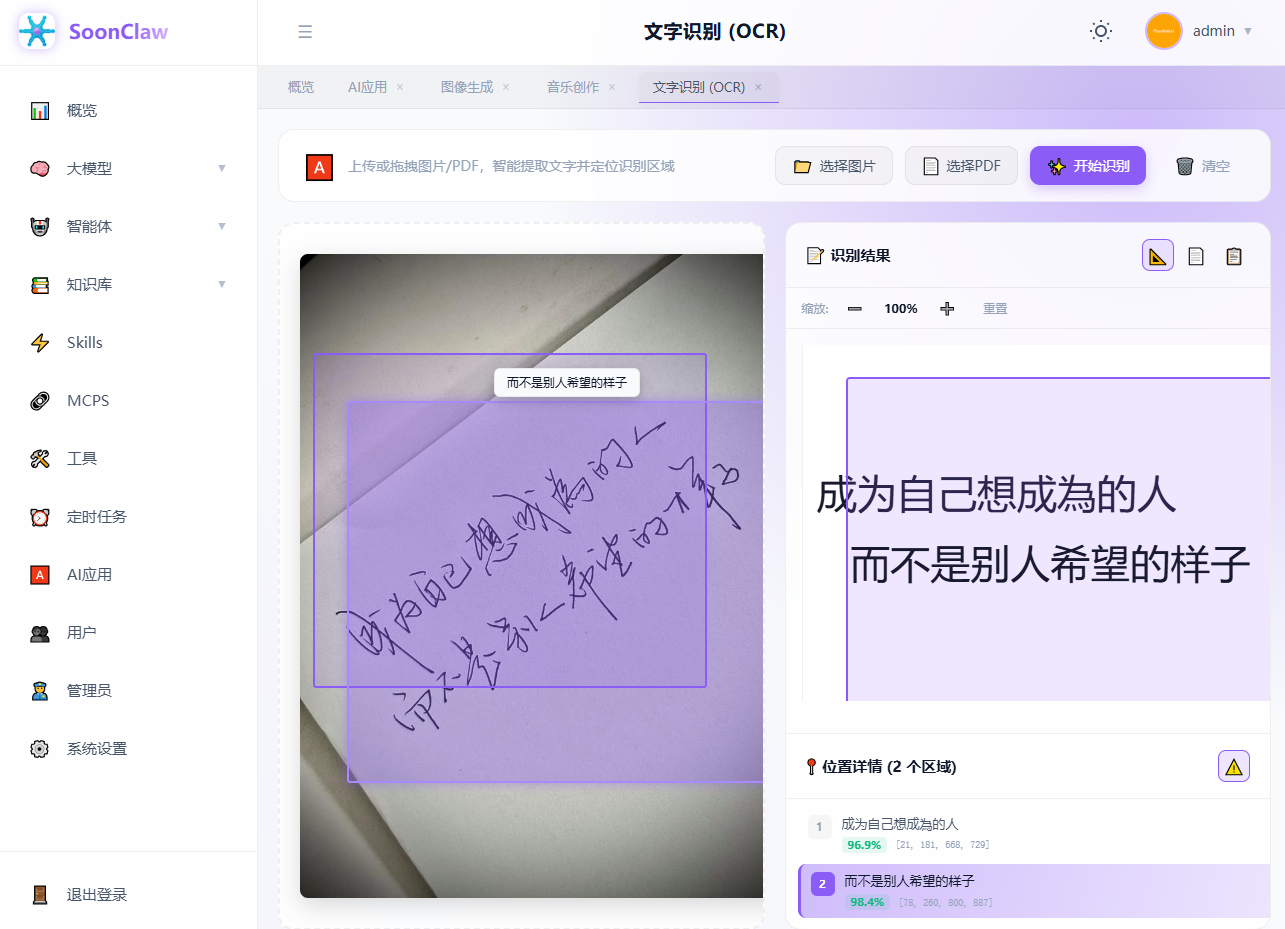Switch to plain text document view icon

click(1196, 256)
